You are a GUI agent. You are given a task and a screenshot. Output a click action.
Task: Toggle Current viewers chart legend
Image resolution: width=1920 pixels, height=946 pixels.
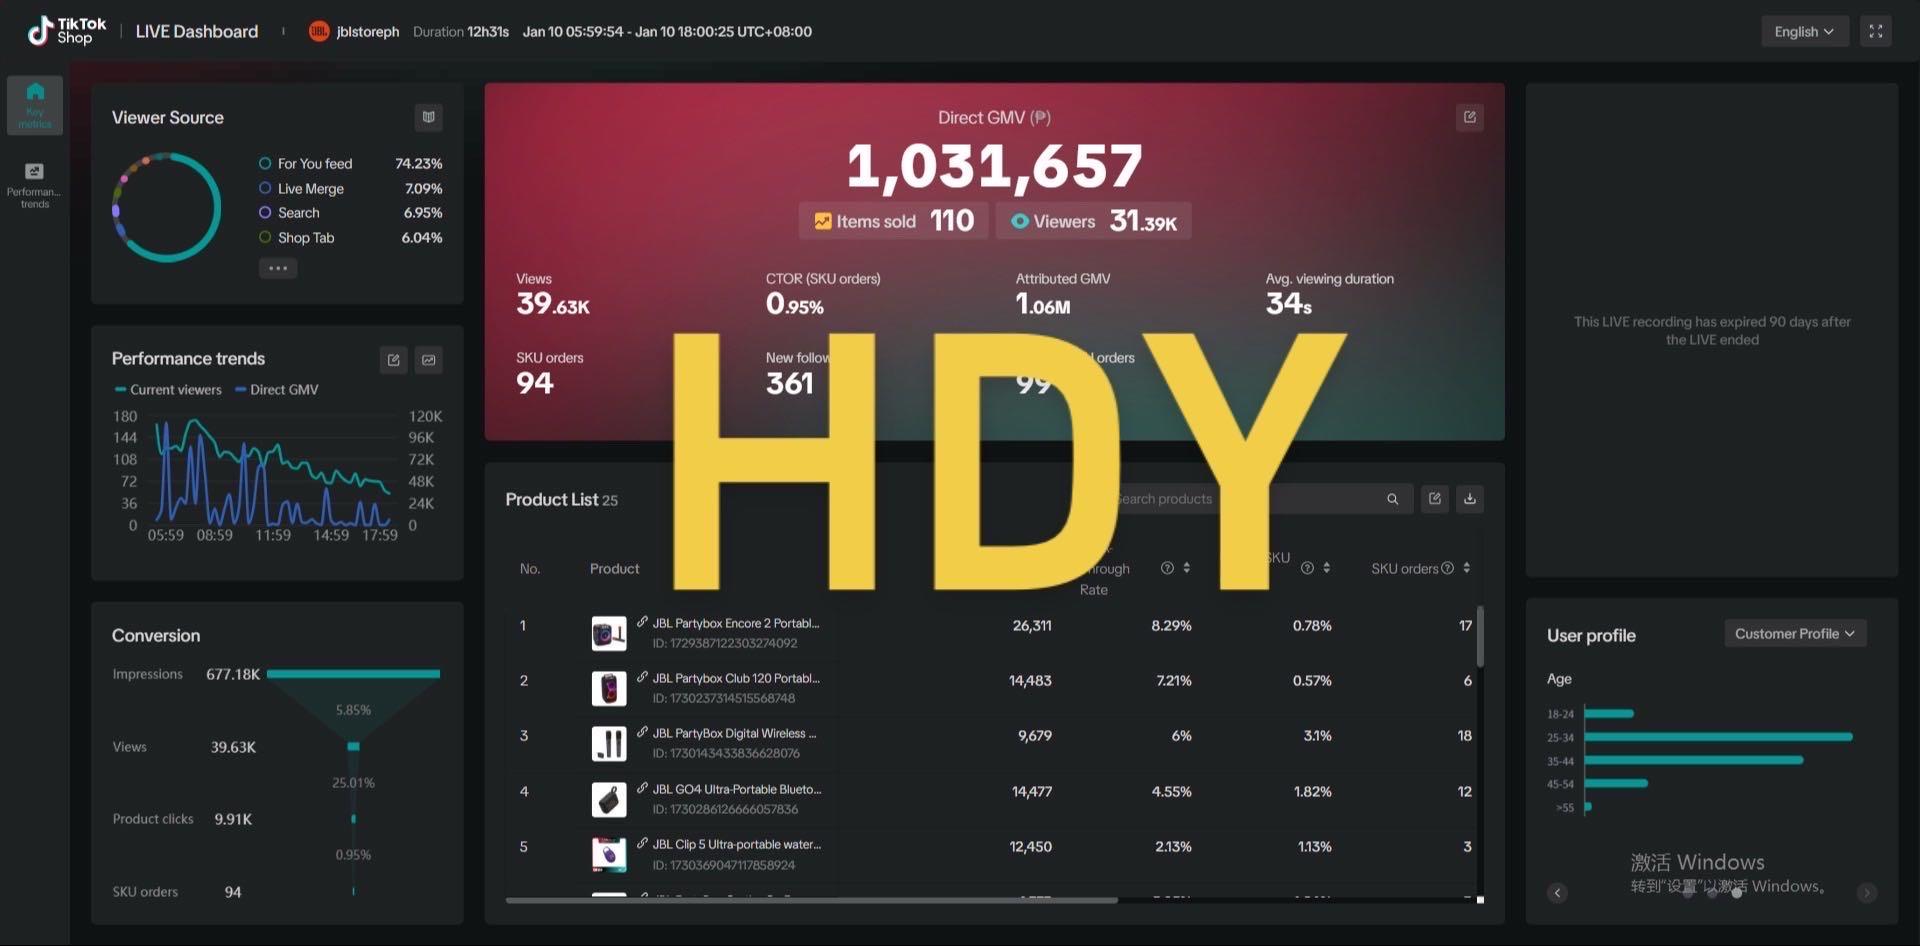coord(168,389)
